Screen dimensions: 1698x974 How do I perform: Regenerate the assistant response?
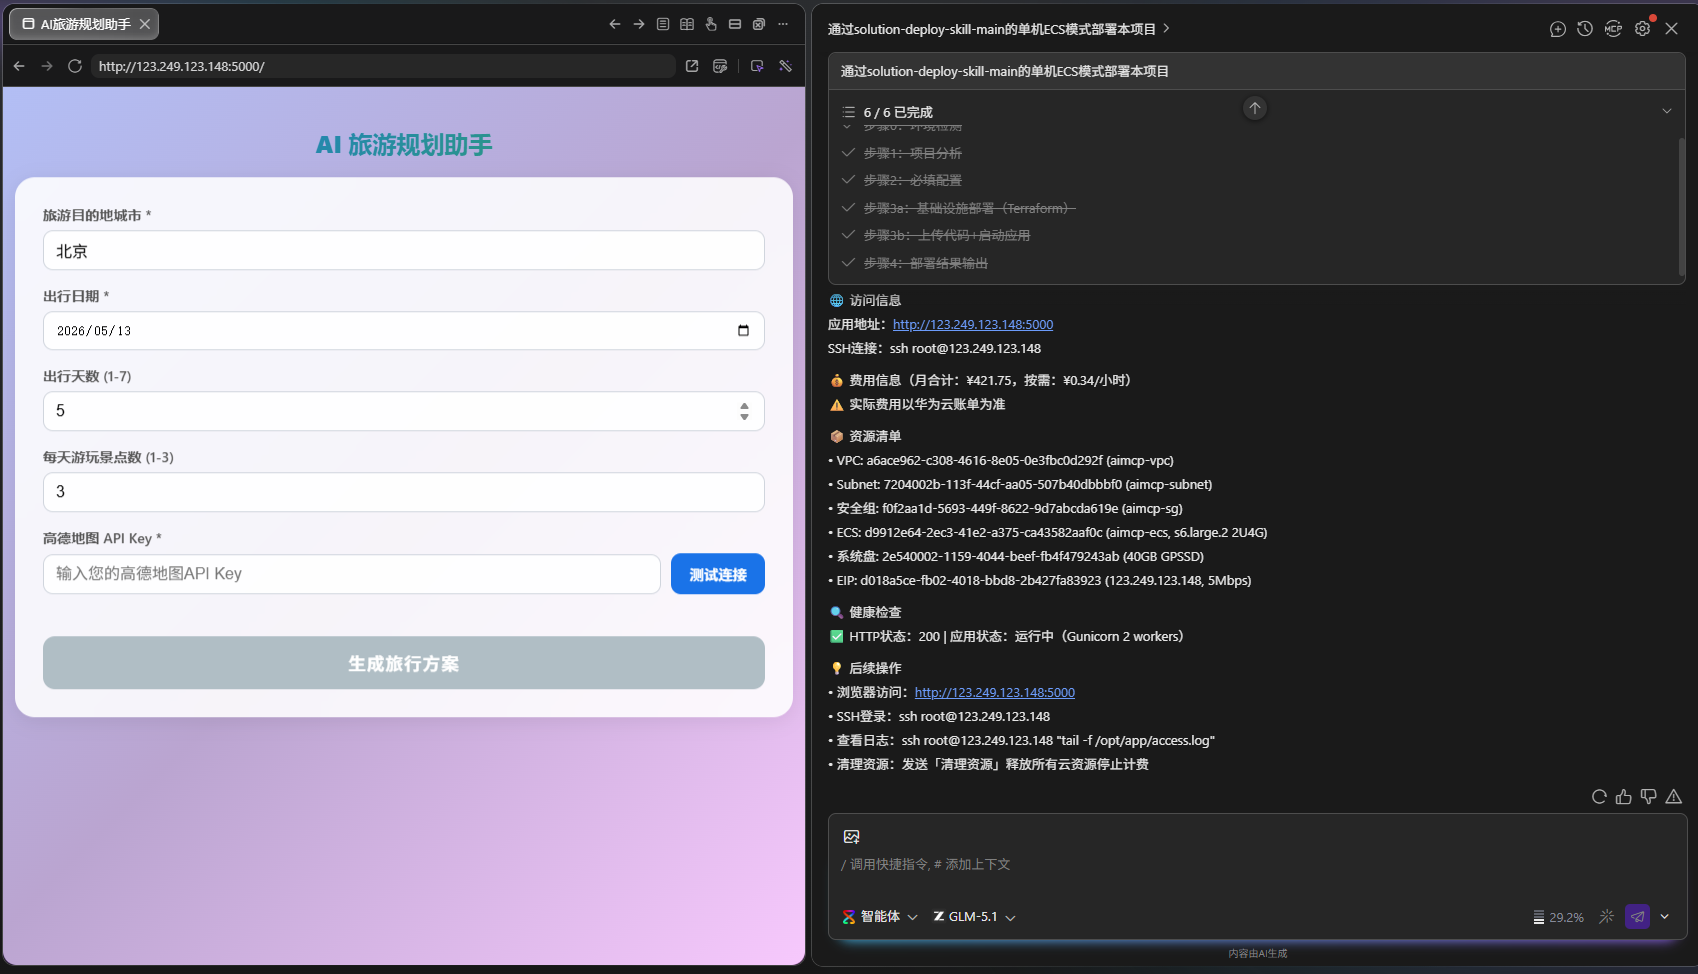(x=1599, y=797)
